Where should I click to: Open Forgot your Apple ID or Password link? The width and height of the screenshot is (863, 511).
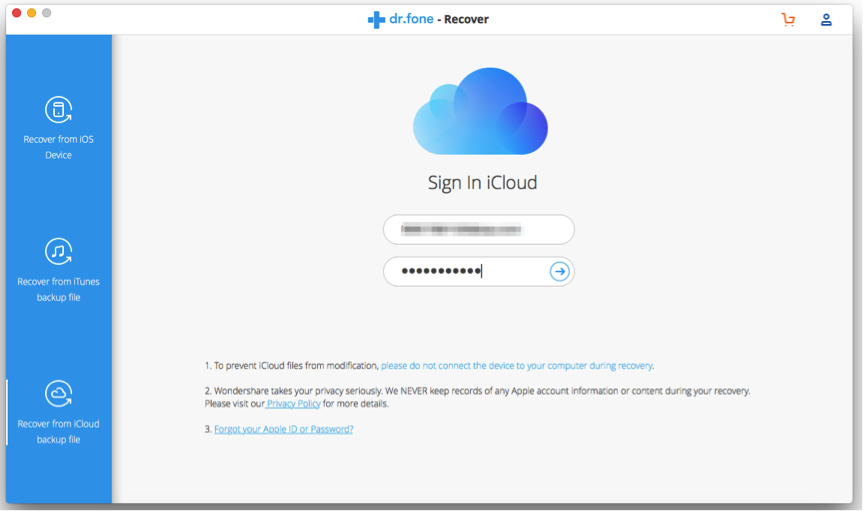click(283, 429)
